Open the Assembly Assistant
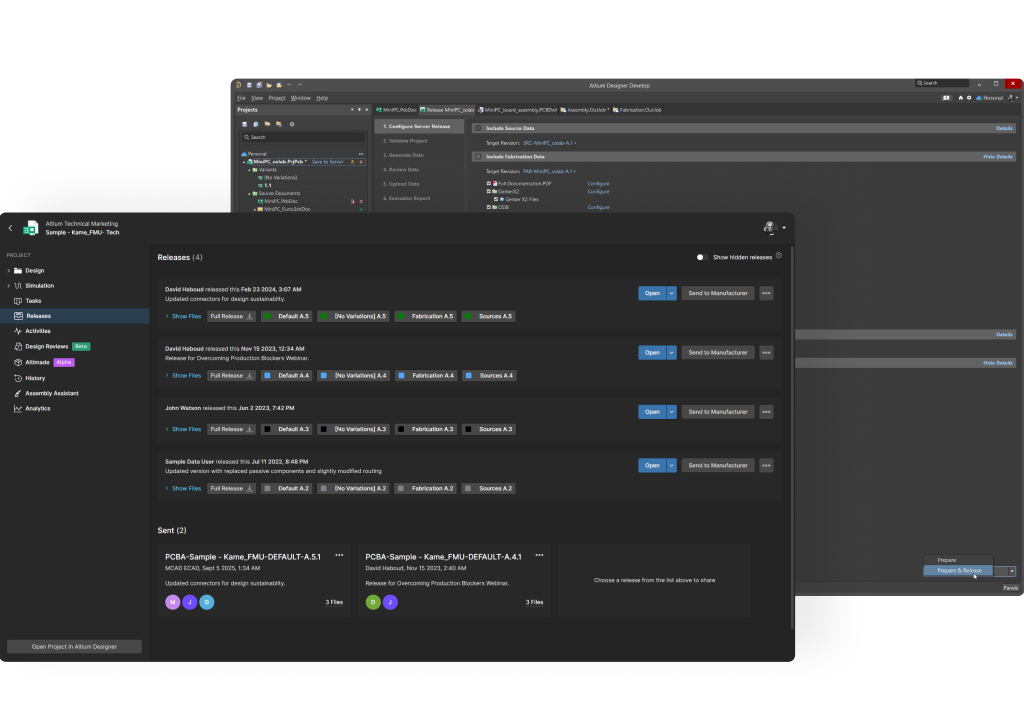Viewport: 1024px width, 720px height. pos(51,393)
